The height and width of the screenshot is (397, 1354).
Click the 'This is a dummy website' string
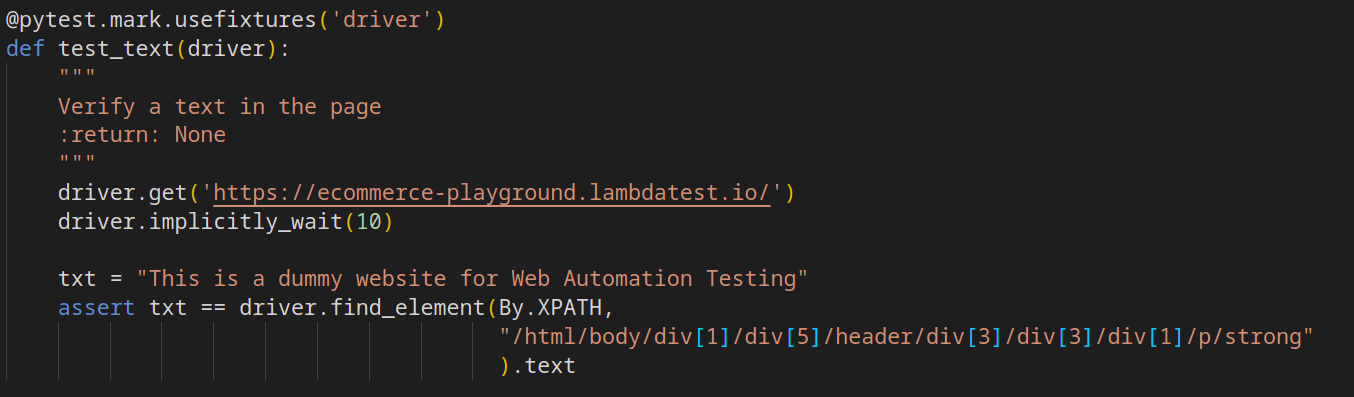pyautogui.click(x=473, y=278)
